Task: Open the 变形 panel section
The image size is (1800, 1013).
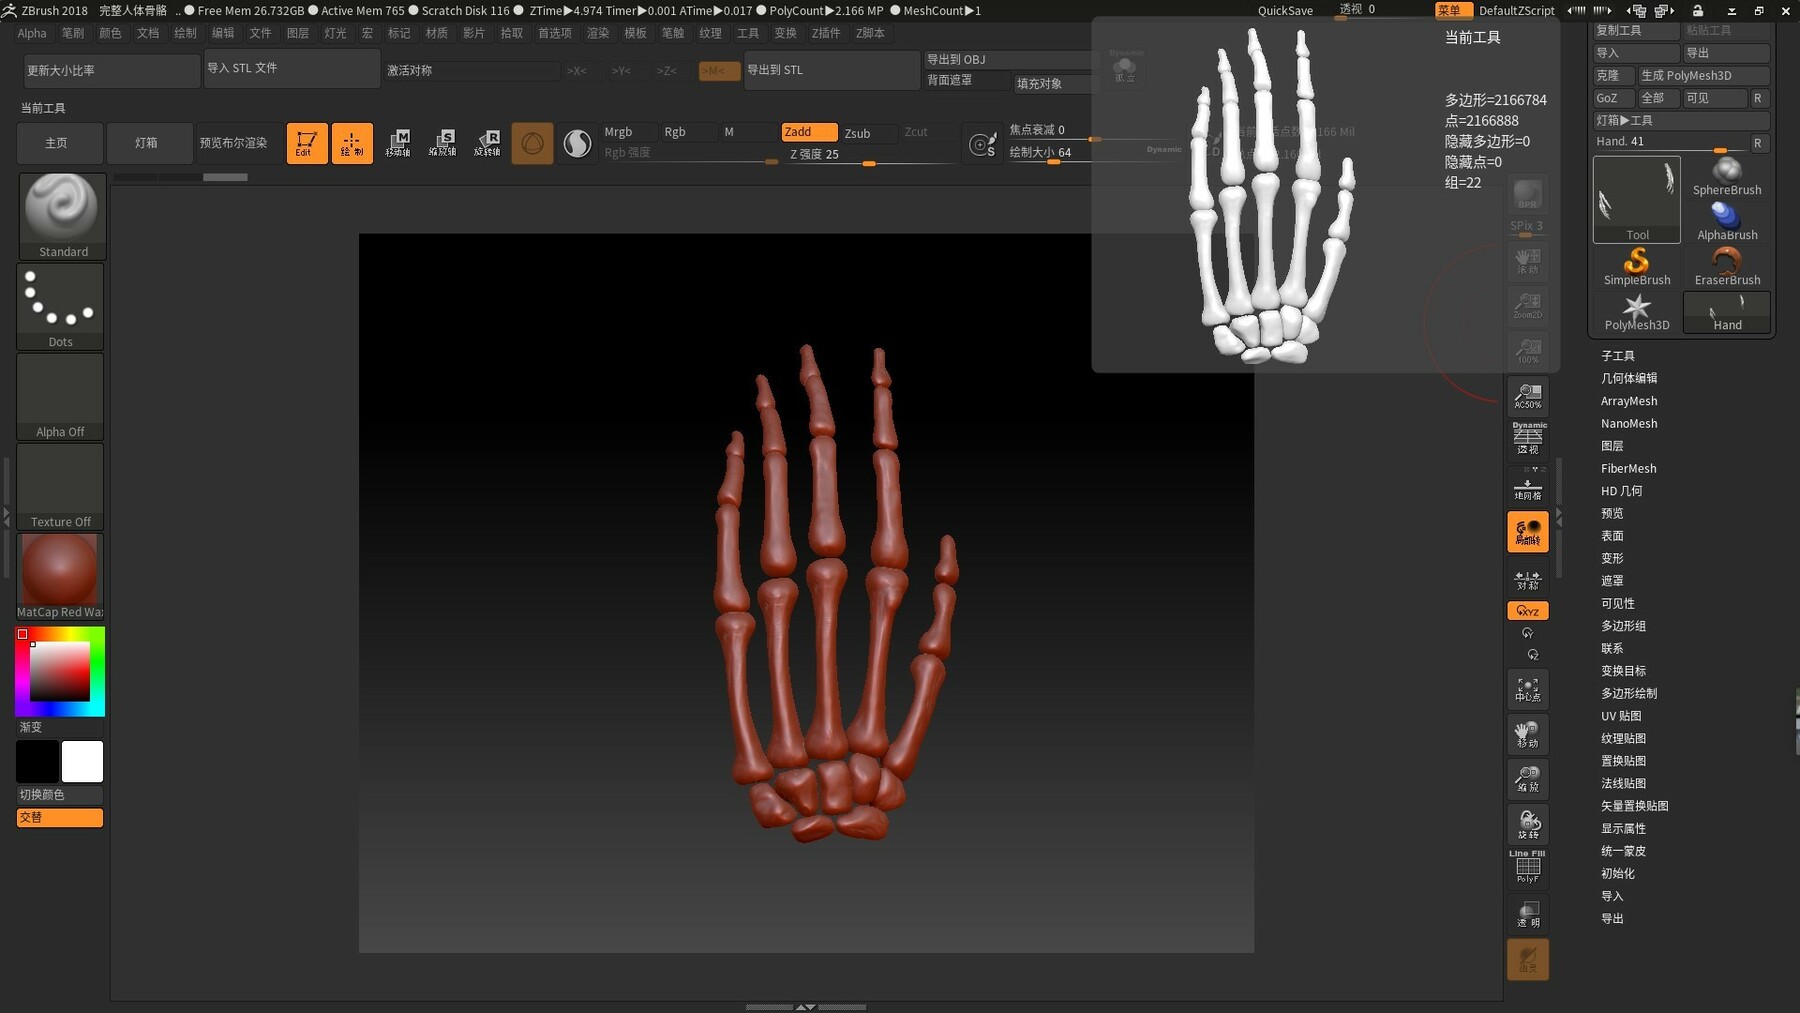Action: (1613, 558)
